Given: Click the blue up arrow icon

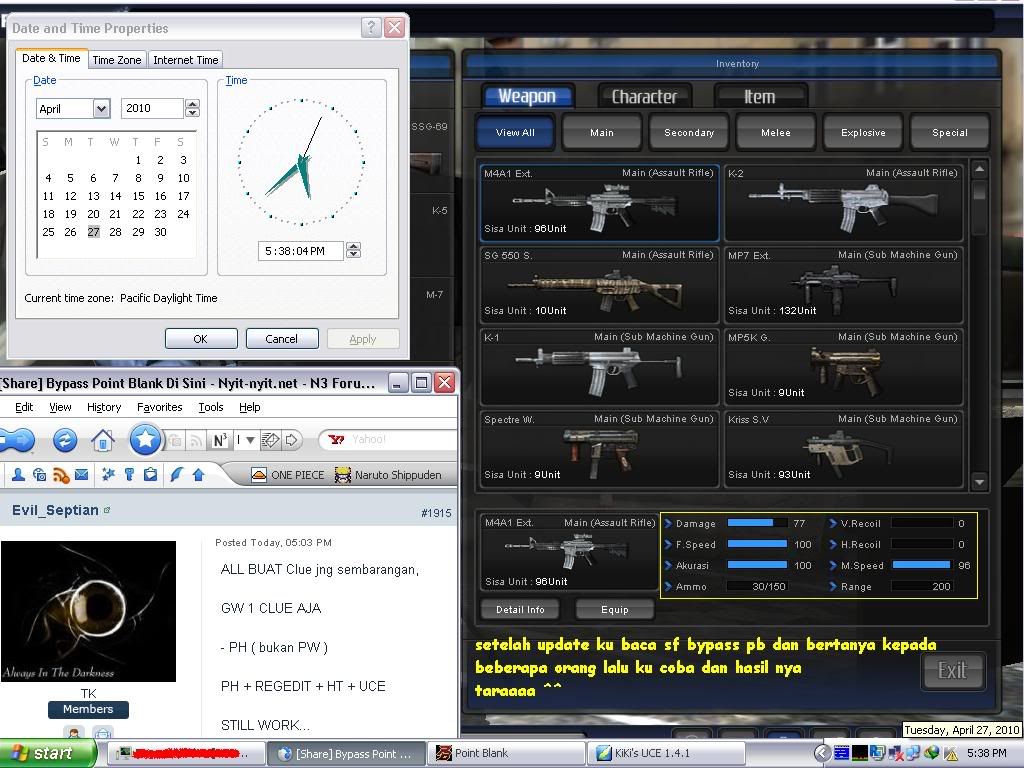Looking at the screenshot, I should pos(199,475).
